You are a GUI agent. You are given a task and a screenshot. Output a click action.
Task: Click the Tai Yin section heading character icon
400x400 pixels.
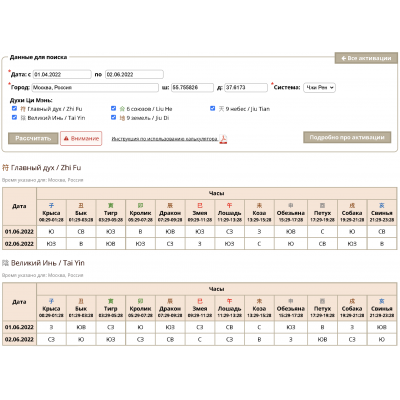click(x=5, y=263)
